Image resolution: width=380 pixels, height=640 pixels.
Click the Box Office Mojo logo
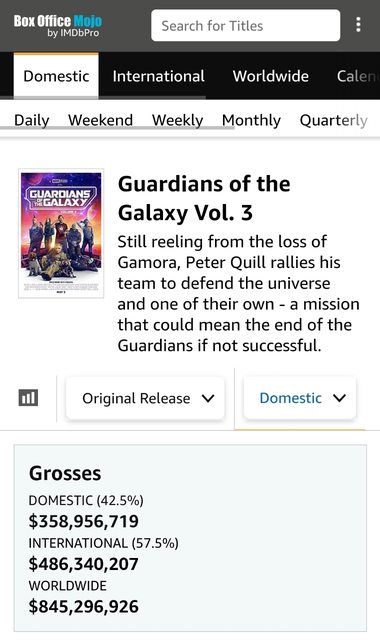tap(58, 26)
